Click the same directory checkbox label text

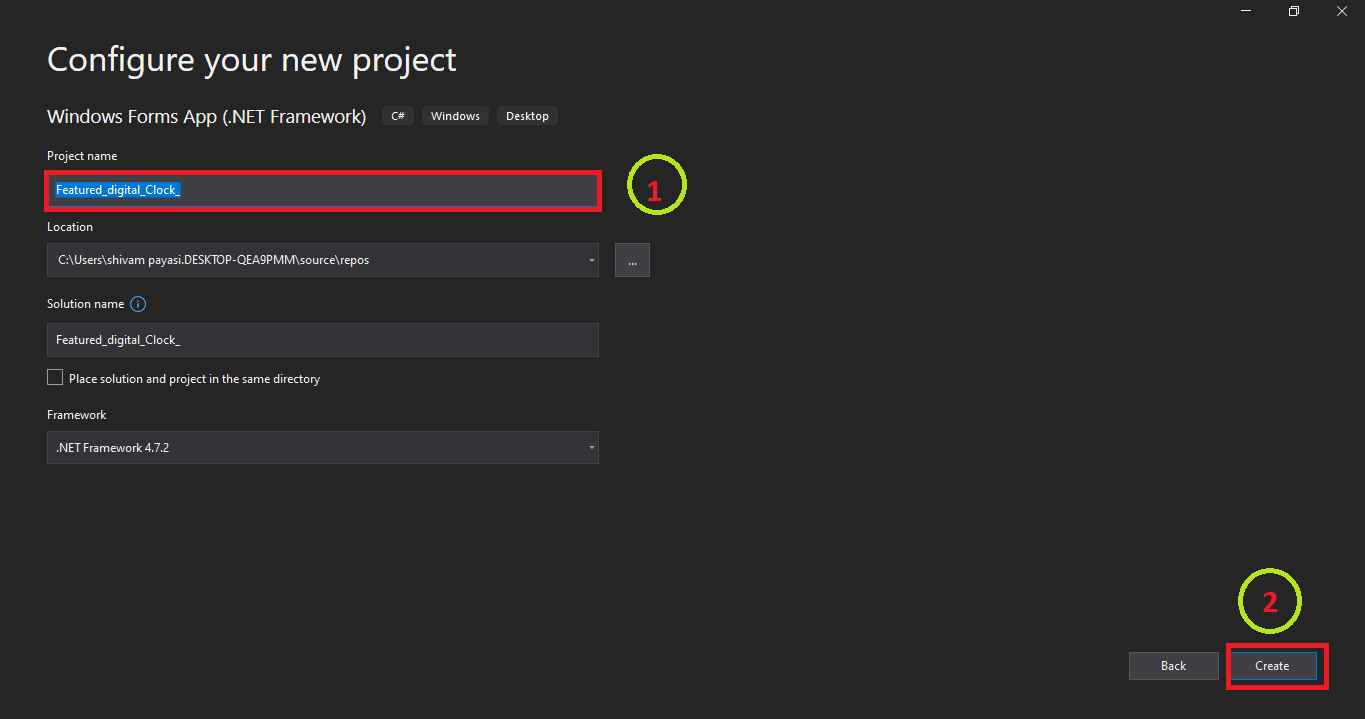(x=194, y=379)
